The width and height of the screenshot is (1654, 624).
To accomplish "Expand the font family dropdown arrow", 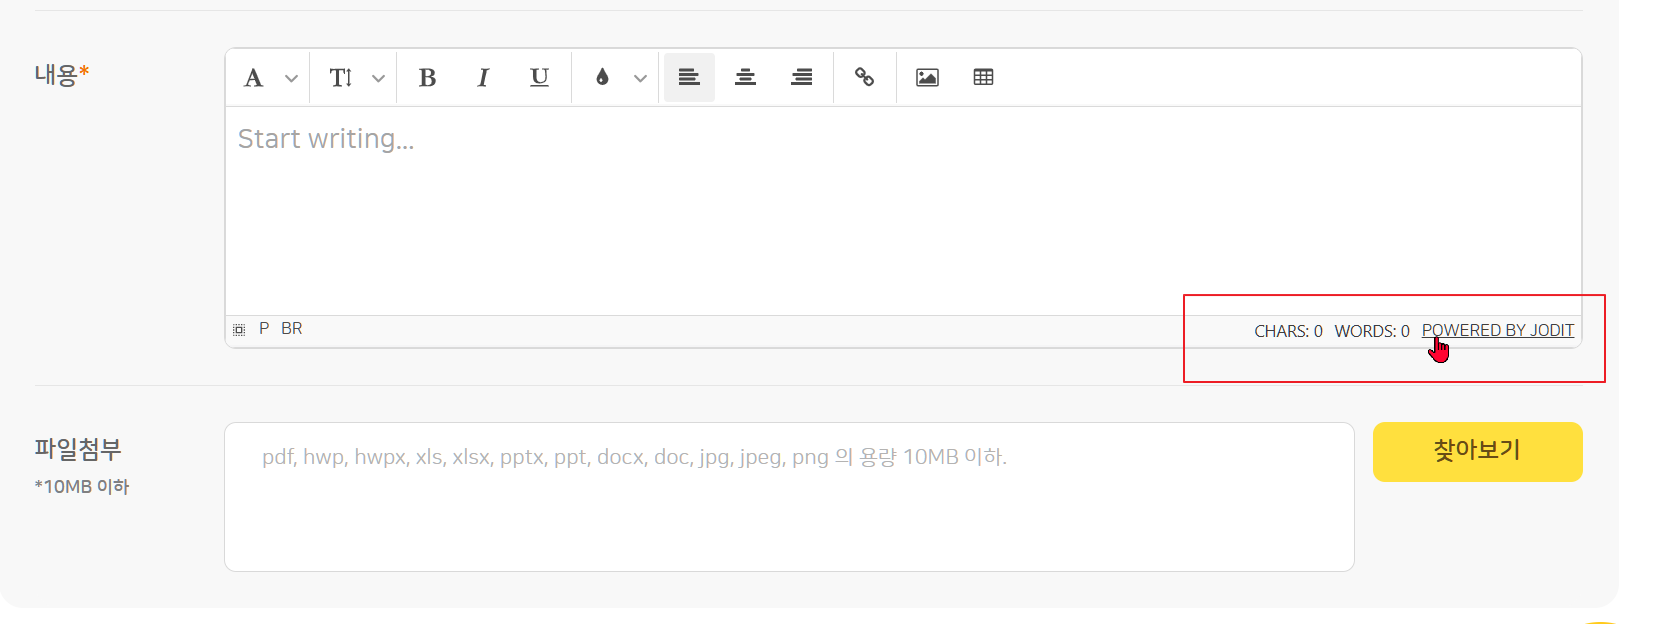I will (x=291, y=78).
